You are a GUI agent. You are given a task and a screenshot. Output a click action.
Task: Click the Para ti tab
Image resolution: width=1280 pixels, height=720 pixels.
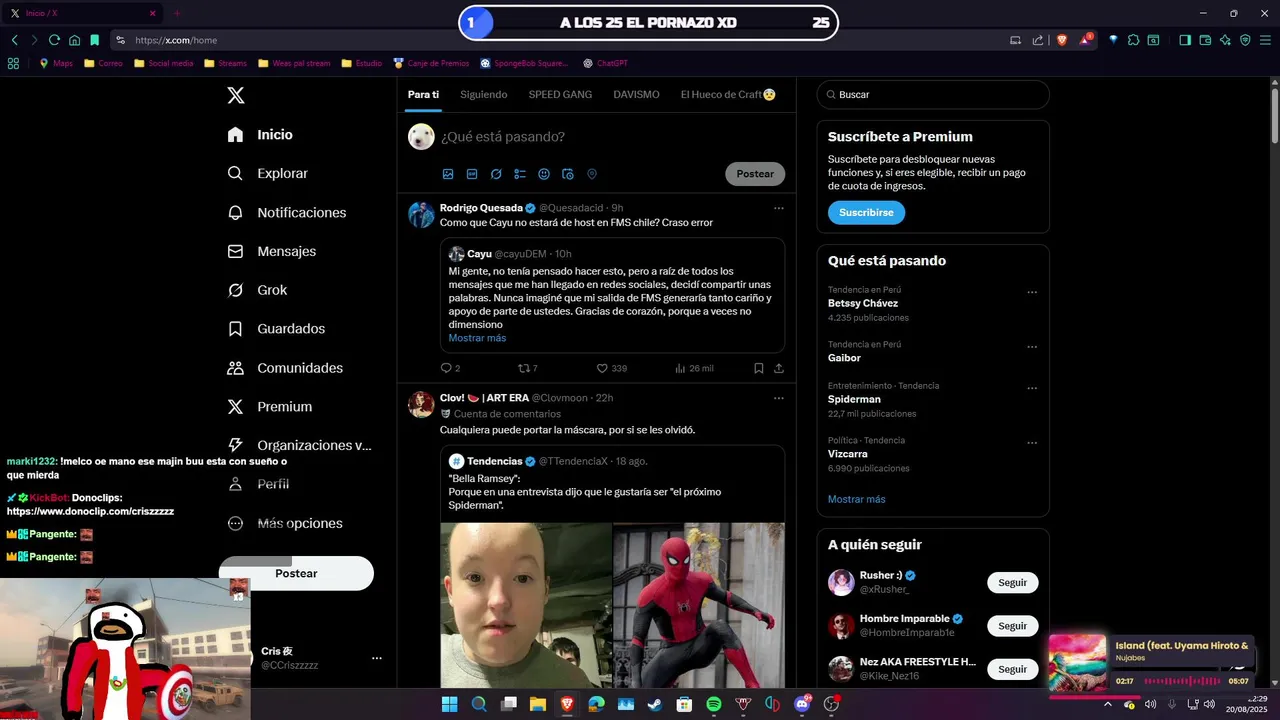pyautogui.click(x=423, y=94)
